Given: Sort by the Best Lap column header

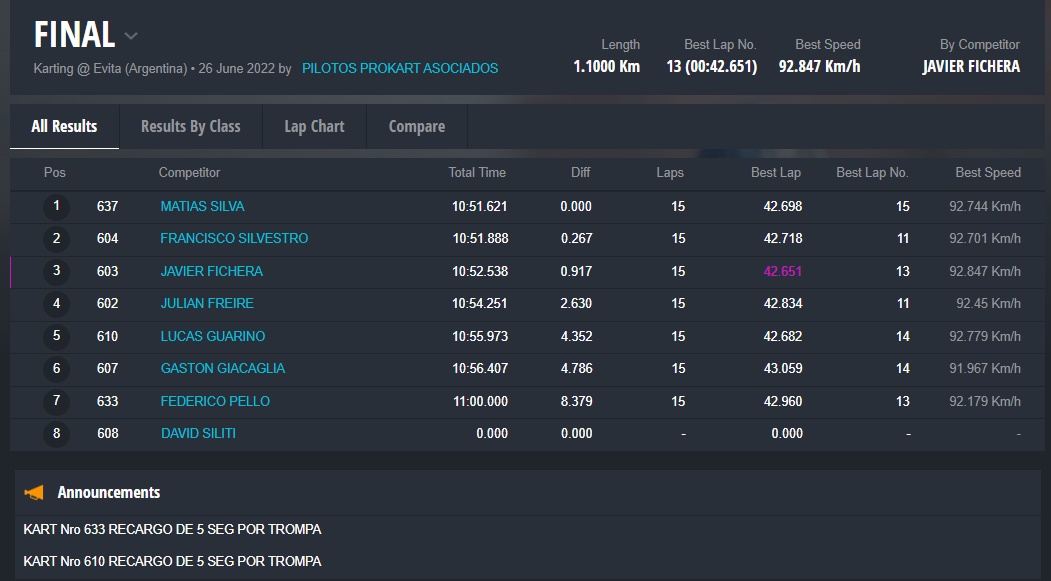Looking at the screenshot, I should (x=775, y=172).
